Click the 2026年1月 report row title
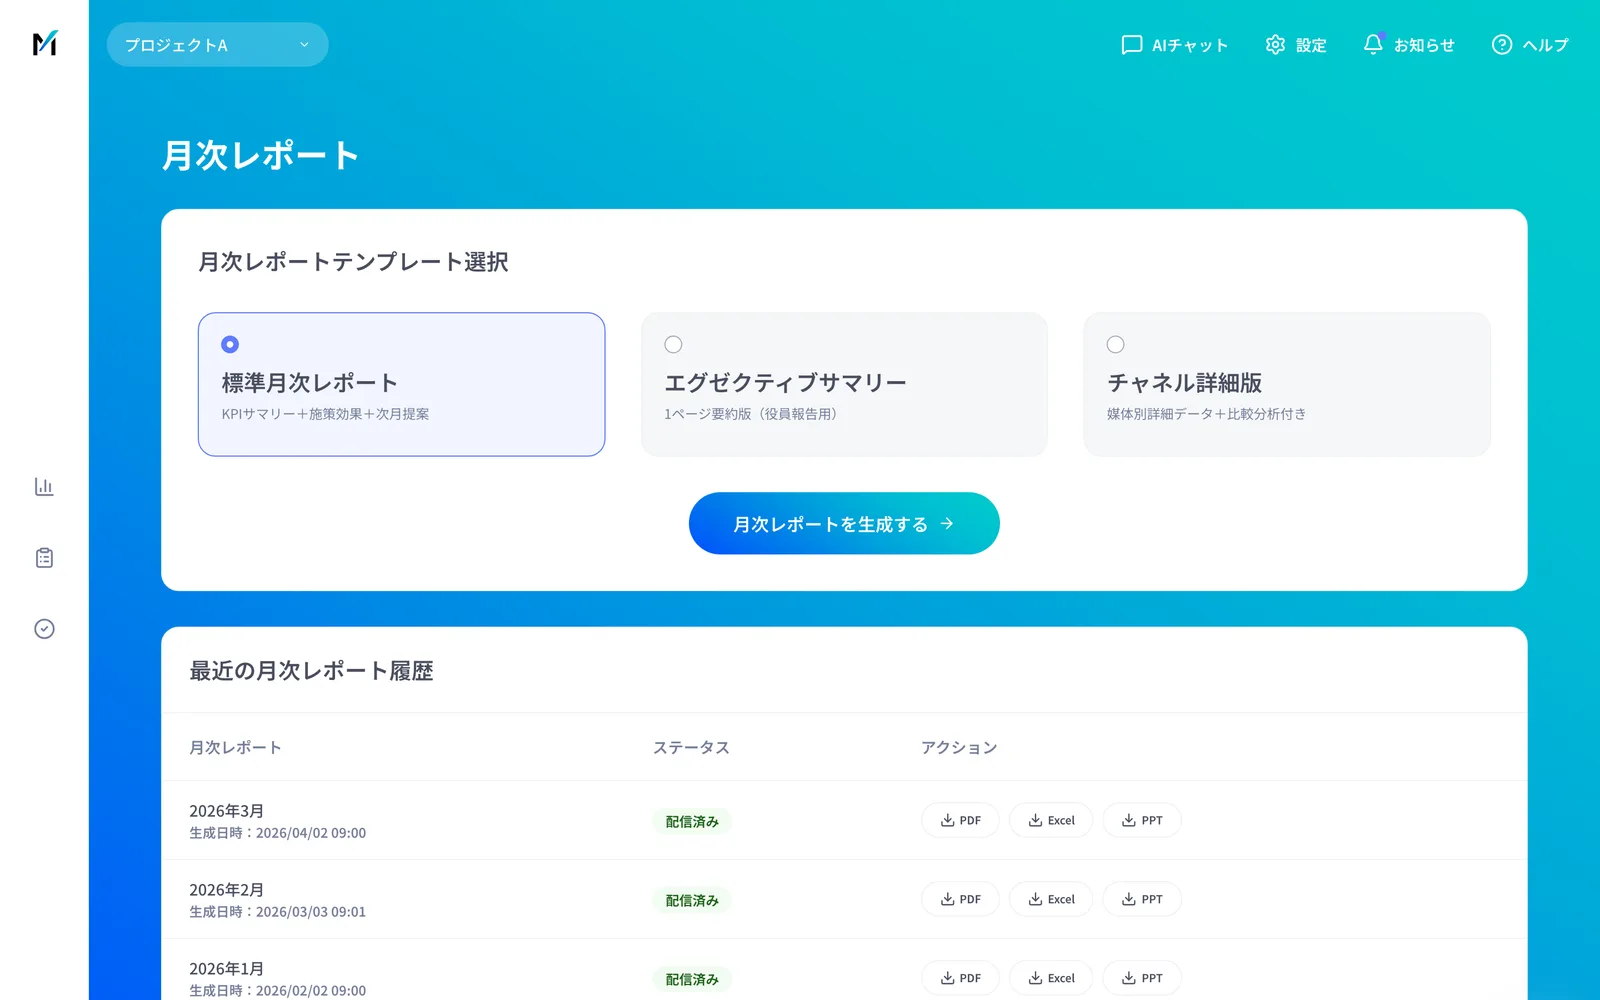Image resolution: width=1600 pixels, height=1000 pixels. coord(227,969)
